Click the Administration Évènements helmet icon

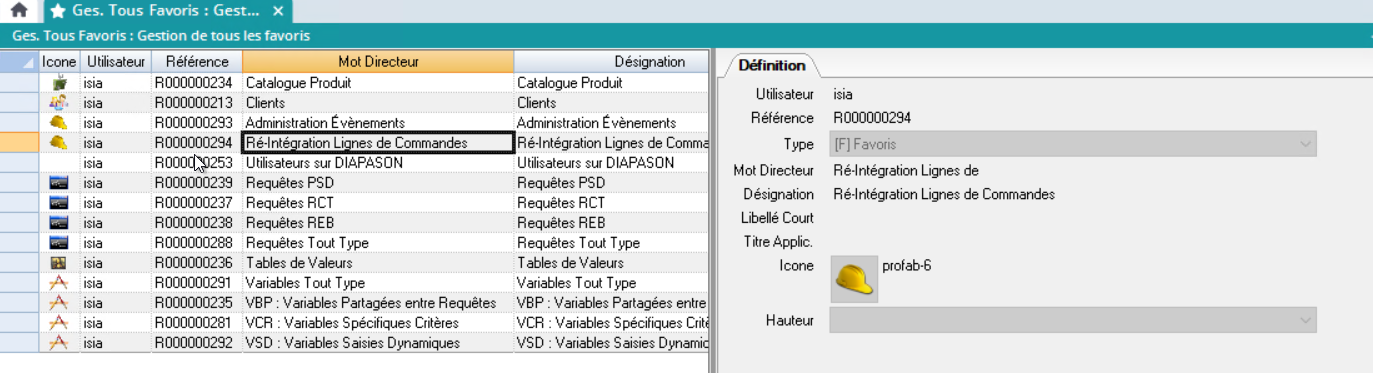(x=59, y=123)
